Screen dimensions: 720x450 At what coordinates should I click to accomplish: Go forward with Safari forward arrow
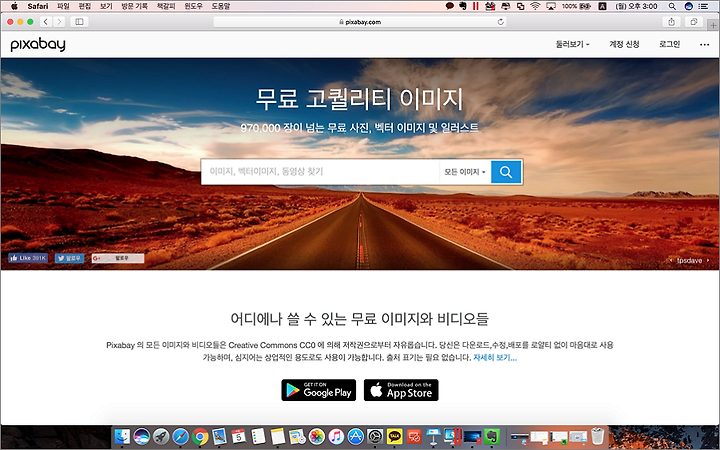(58, 22)
